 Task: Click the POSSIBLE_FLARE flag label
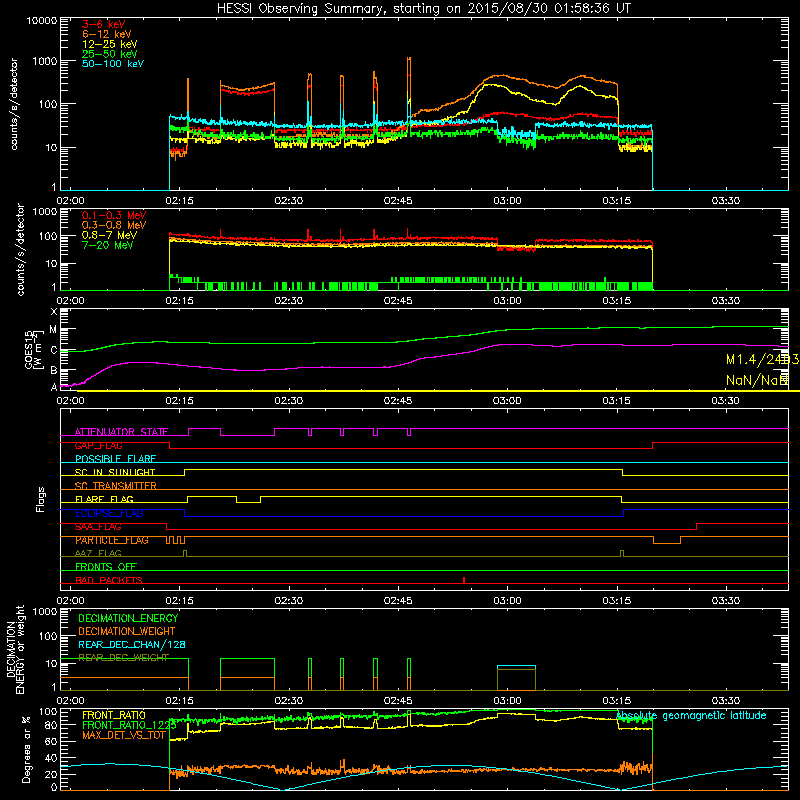point(115,459)
